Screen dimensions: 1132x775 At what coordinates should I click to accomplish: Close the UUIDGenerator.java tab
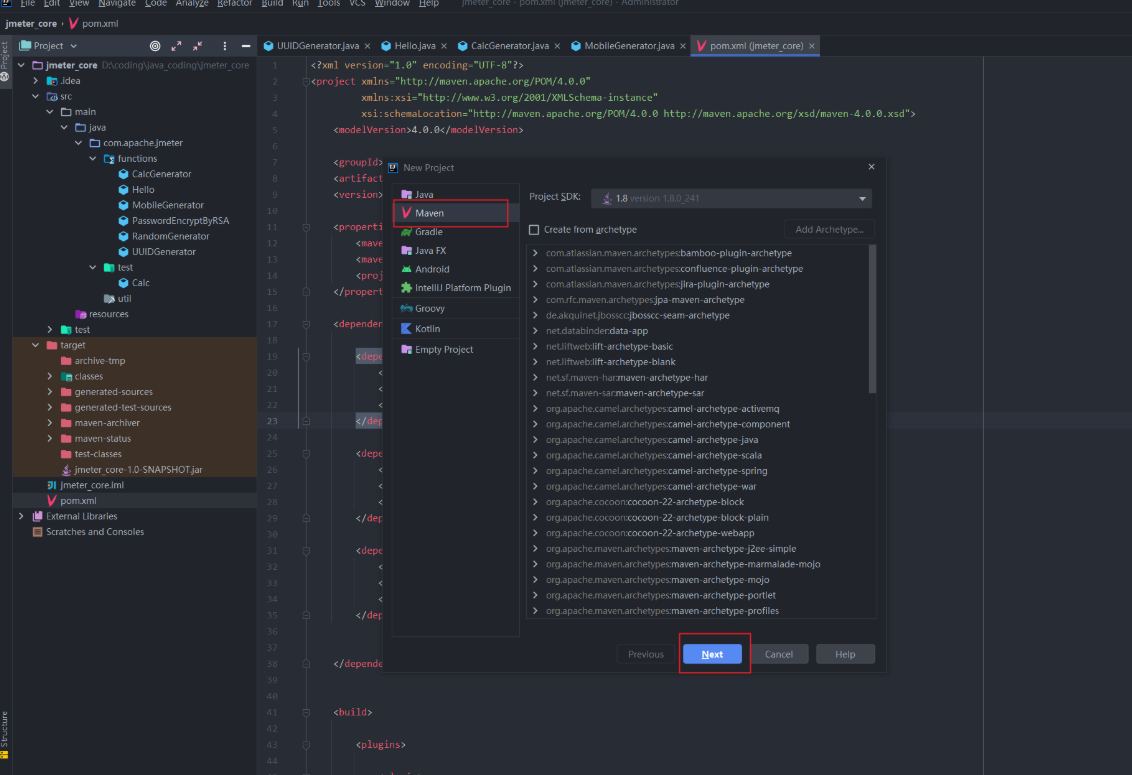tap(367, 46)
